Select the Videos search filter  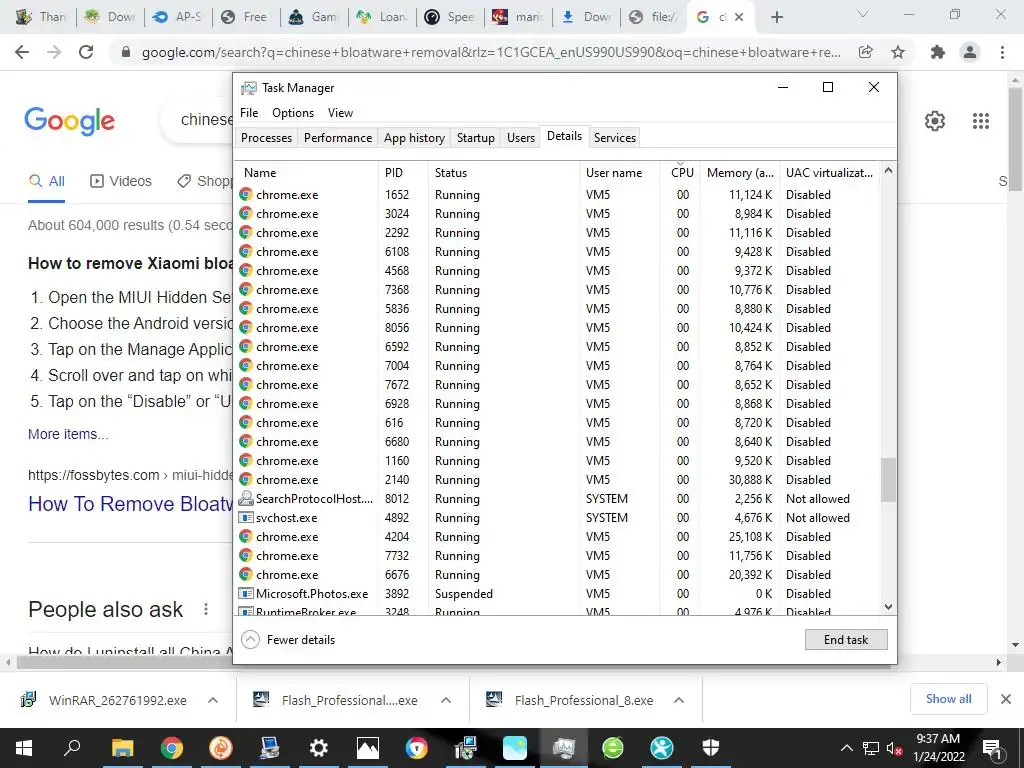pos(121,182)
